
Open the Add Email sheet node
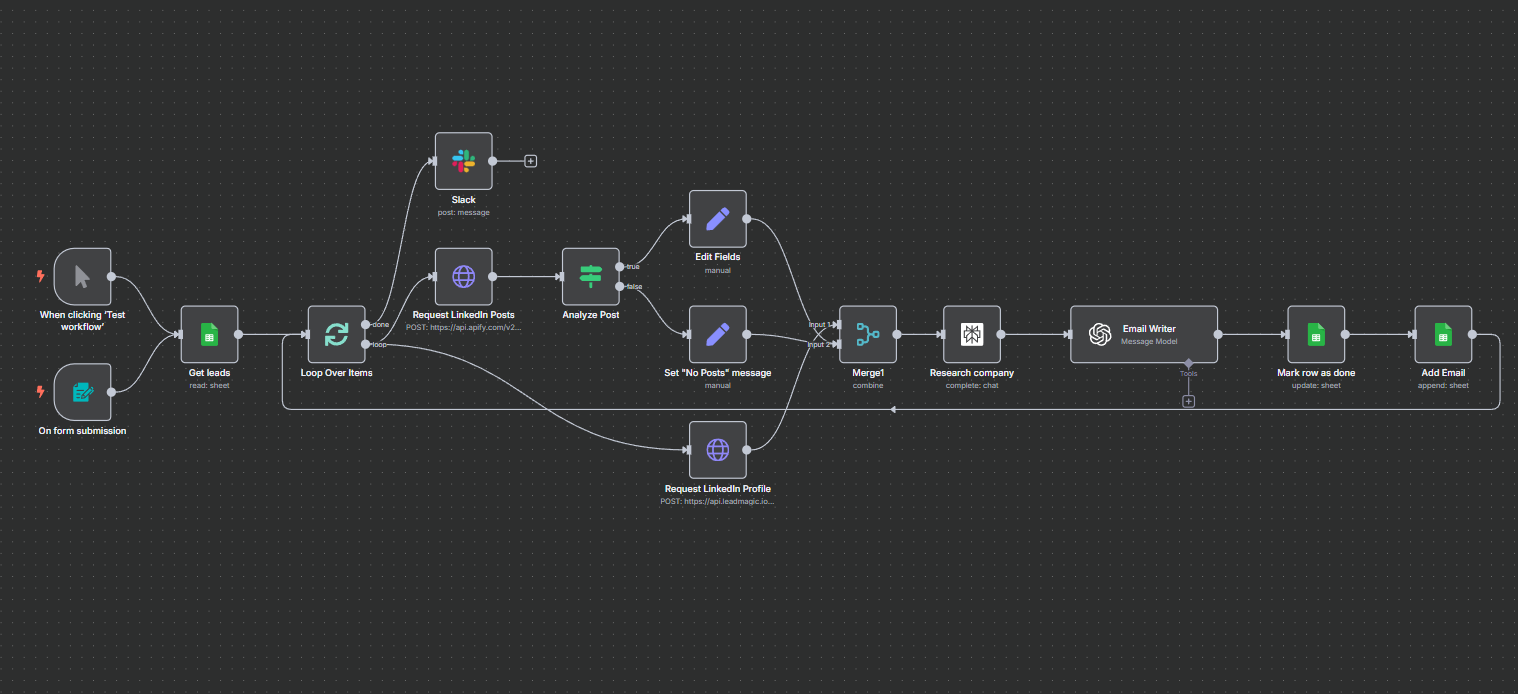click(x=1443, y=334)
